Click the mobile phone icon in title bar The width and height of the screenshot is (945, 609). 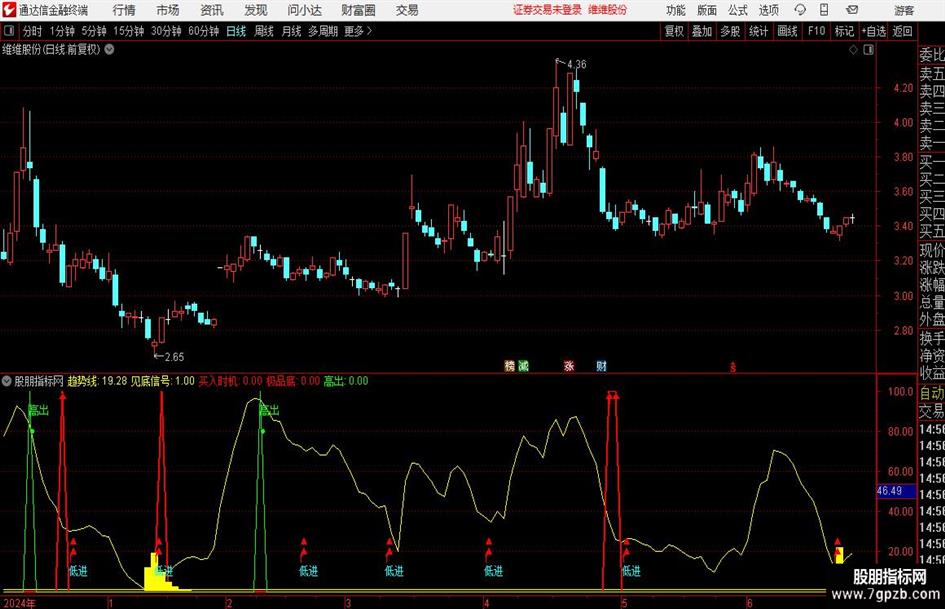[824, 10]
